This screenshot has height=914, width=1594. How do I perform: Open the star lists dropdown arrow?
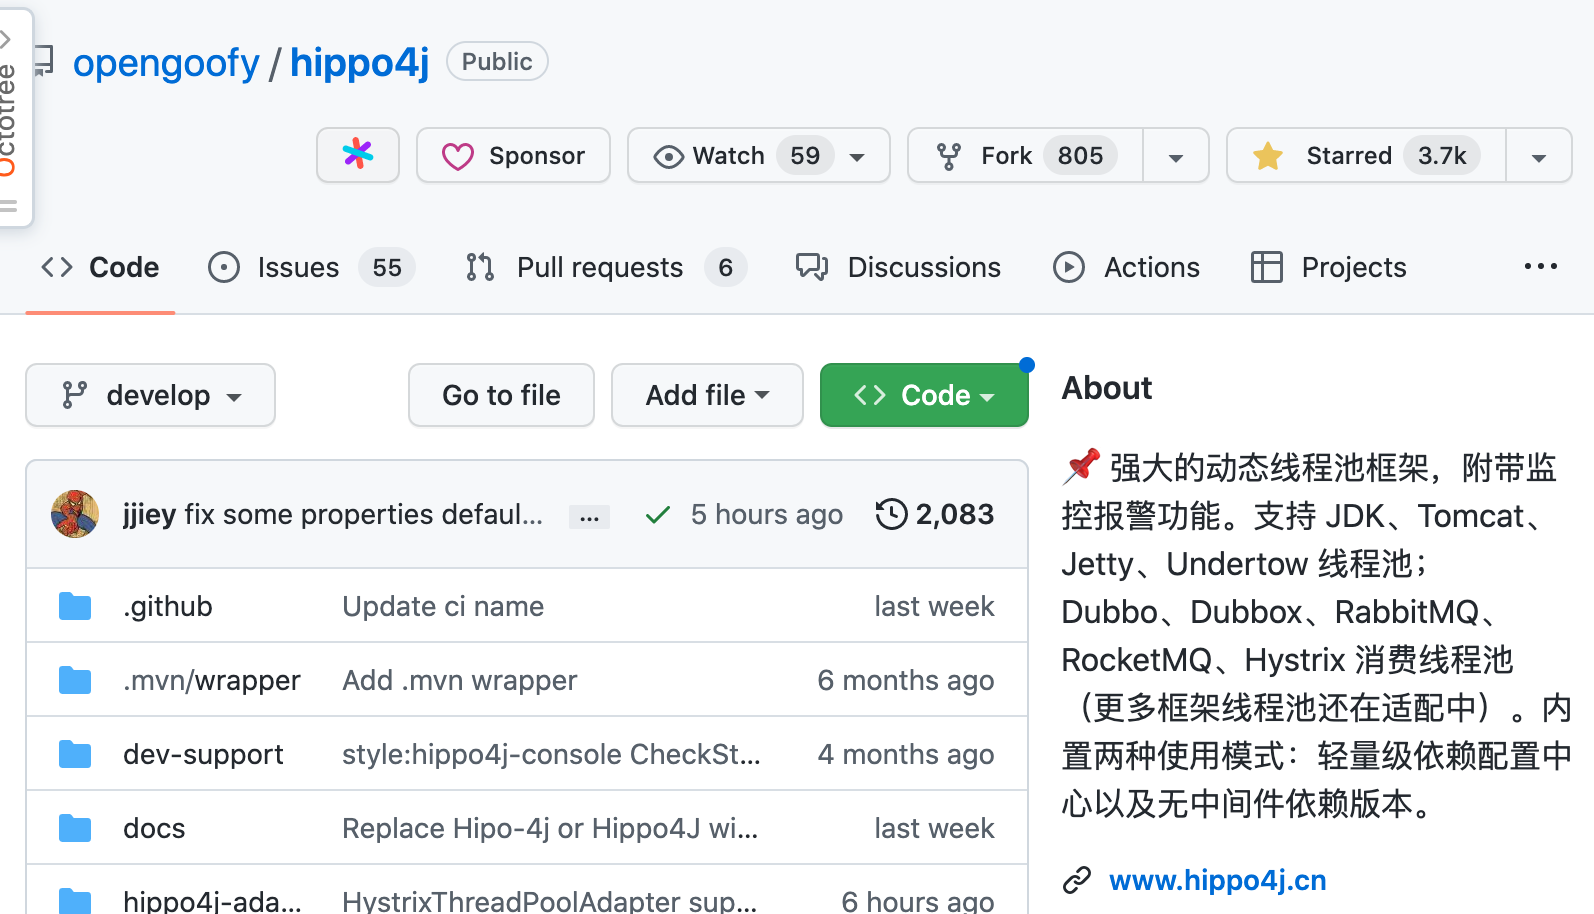1539,156
